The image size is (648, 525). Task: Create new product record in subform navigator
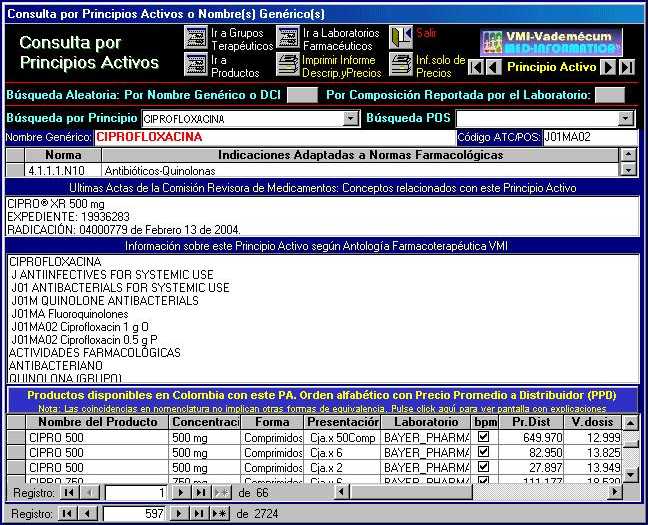click(221, 492)
